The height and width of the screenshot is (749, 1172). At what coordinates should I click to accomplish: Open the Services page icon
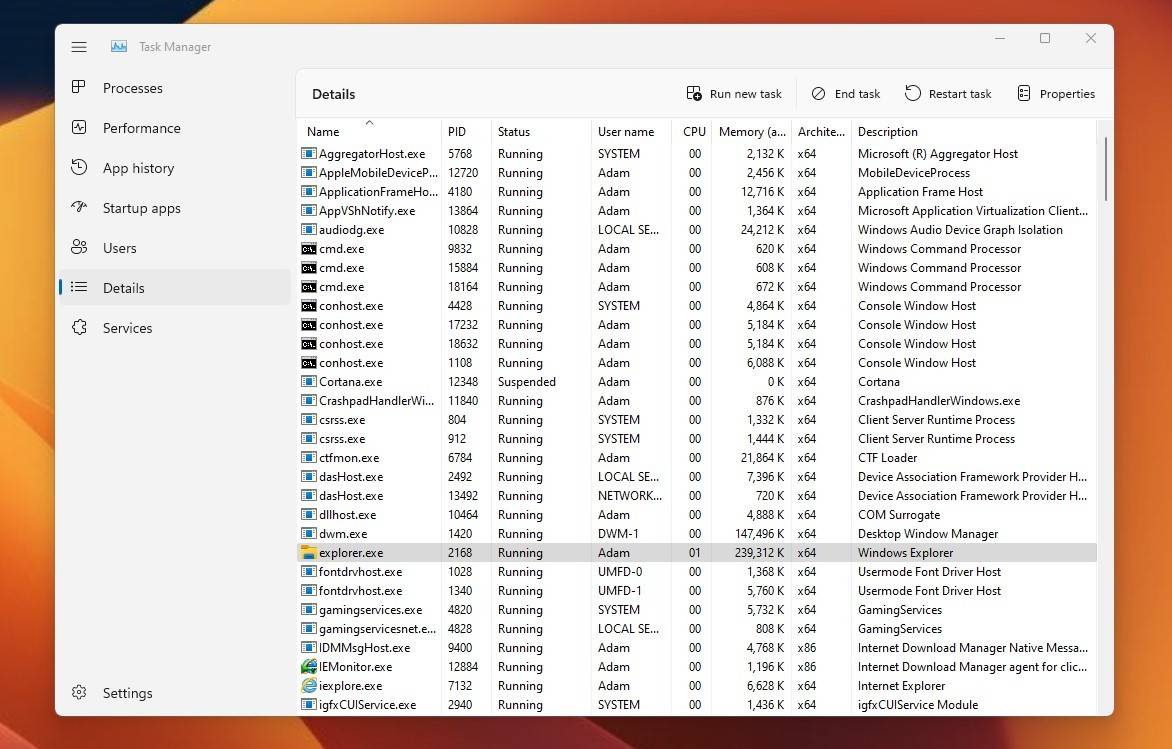pyautogui.click(x=80, y=327)
